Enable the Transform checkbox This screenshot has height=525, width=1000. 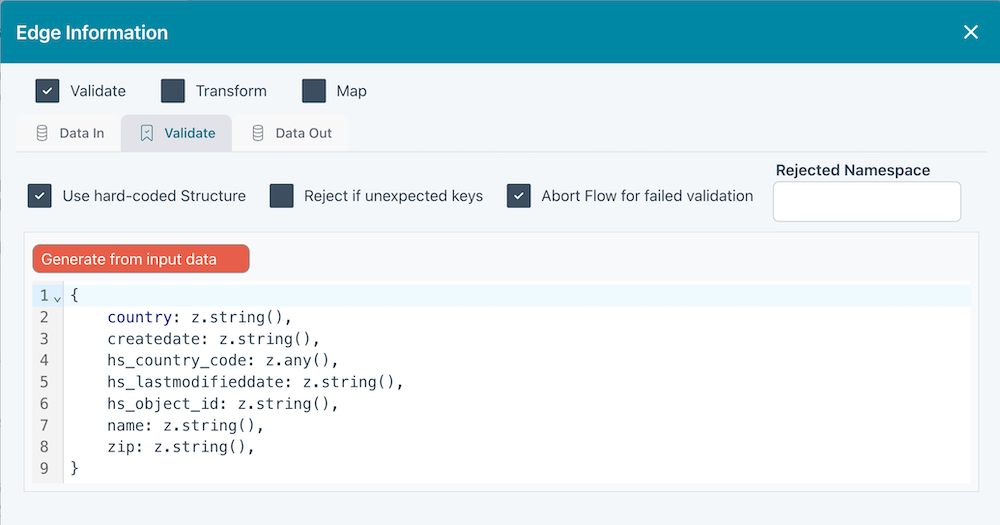pyautogui.click(x=173, y=91)
